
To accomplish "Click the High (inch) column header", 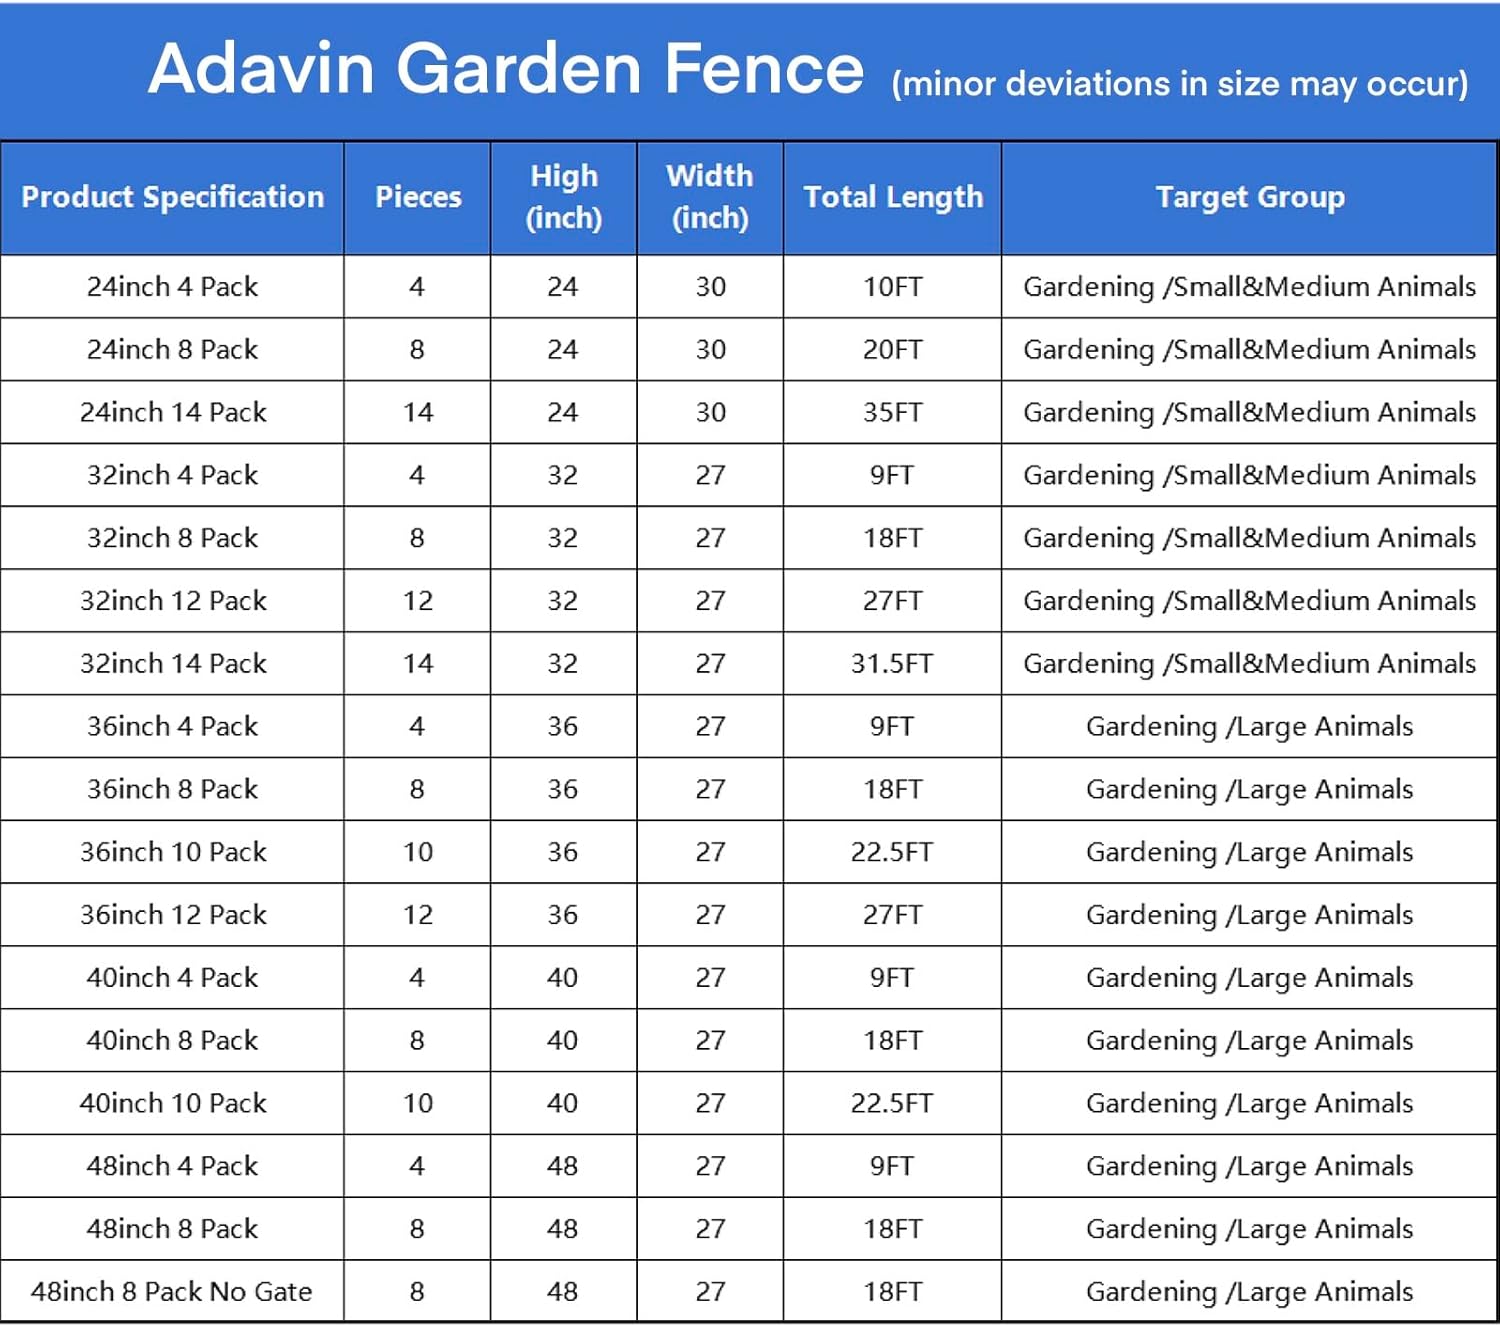I will pyautogui.click(x=563, y=197).
